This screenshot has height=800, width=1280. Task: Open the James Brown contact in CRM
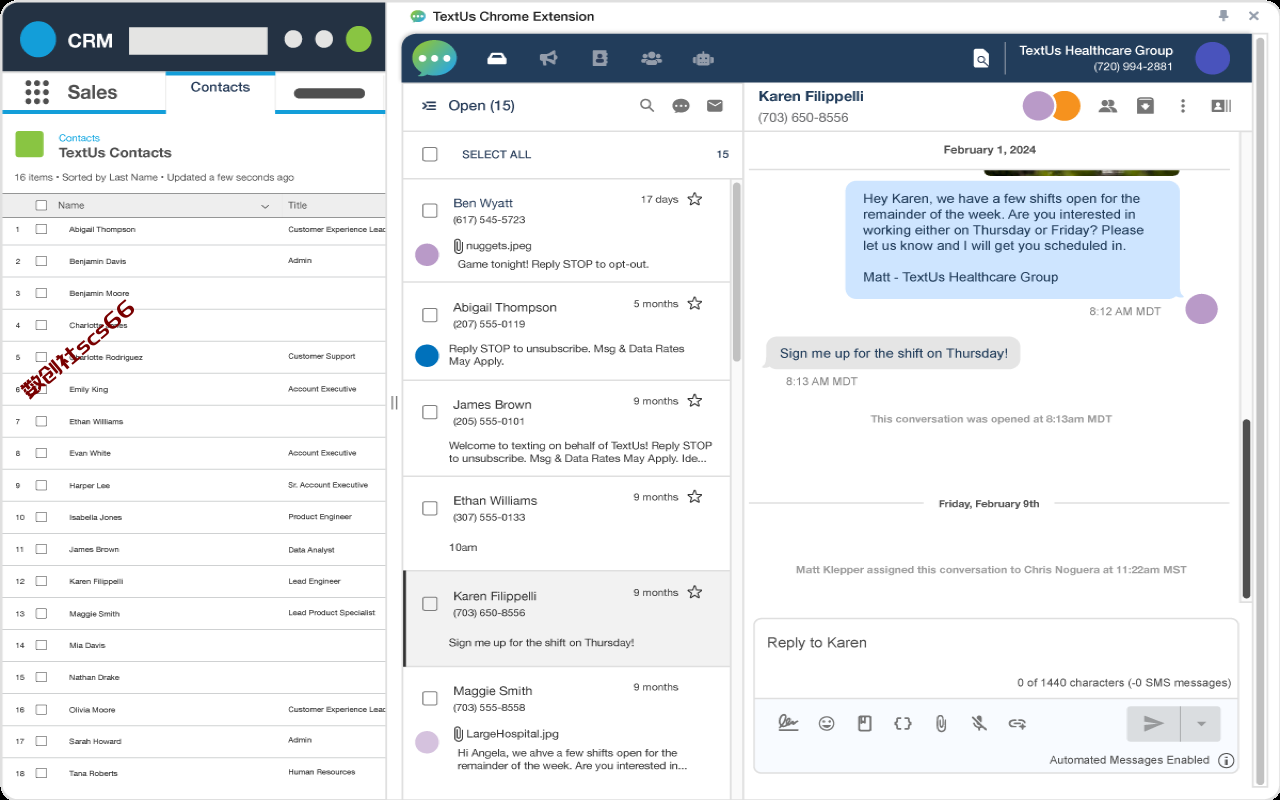94,549
